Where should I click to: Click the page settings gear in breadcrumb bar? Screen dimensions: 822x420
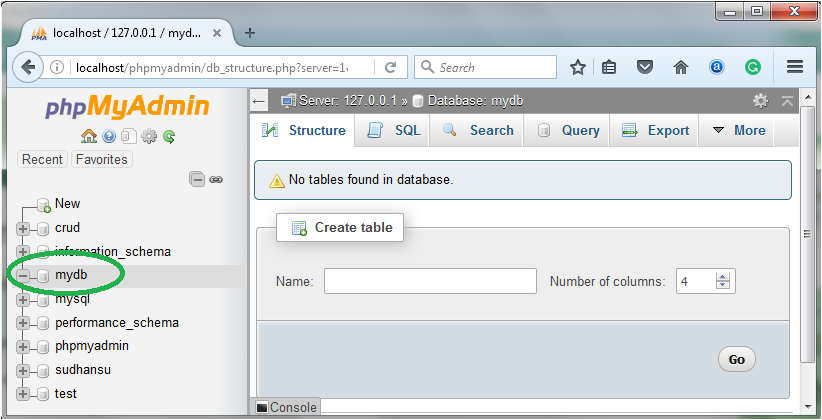coord(760,101)
